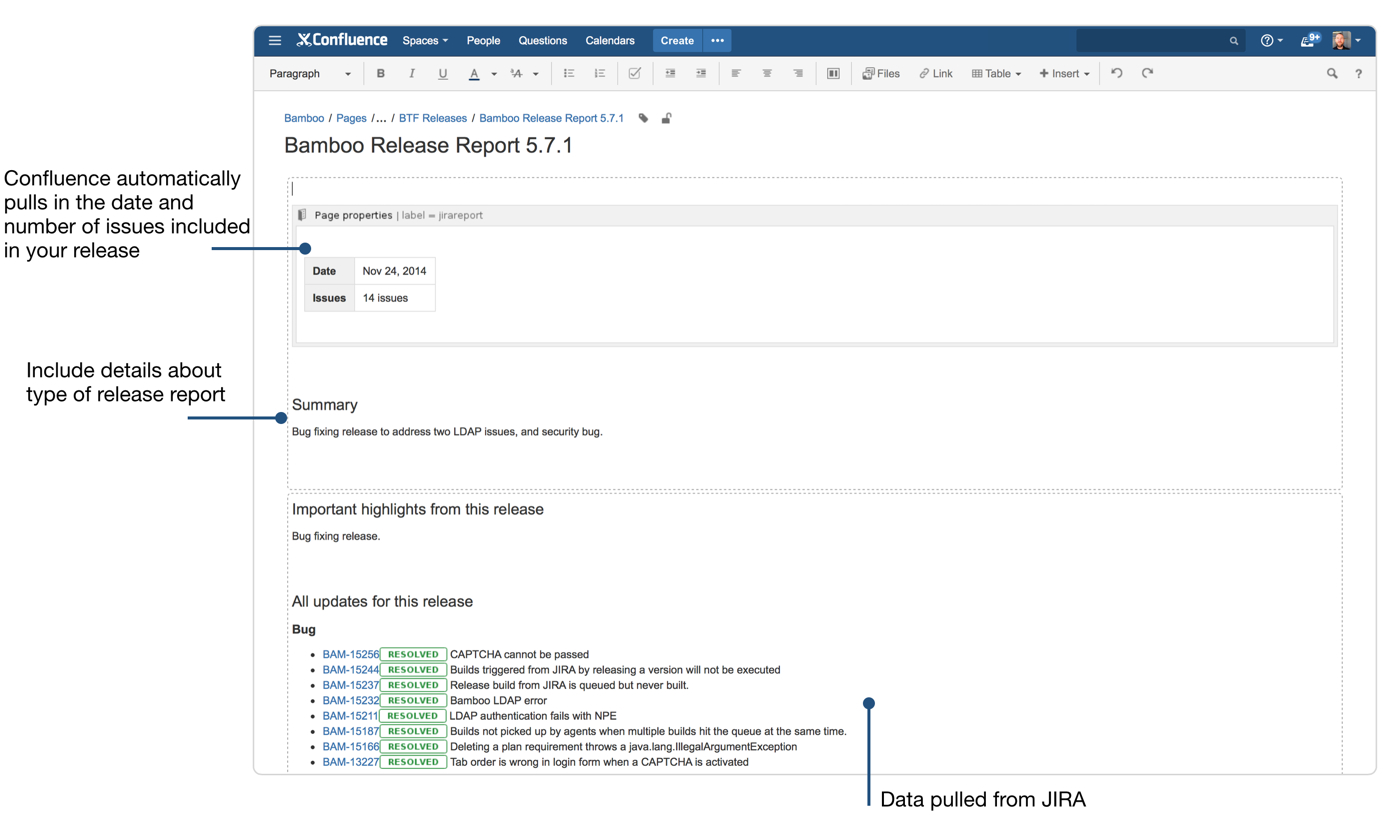Click the page title field
Screen dimensions: 1384x816
coord(428,146)
